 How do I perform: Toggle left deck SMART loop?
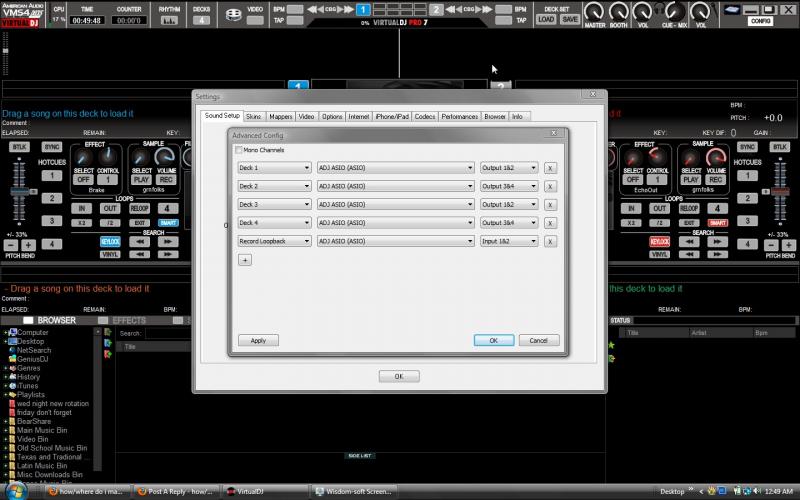tap(168, 223)
